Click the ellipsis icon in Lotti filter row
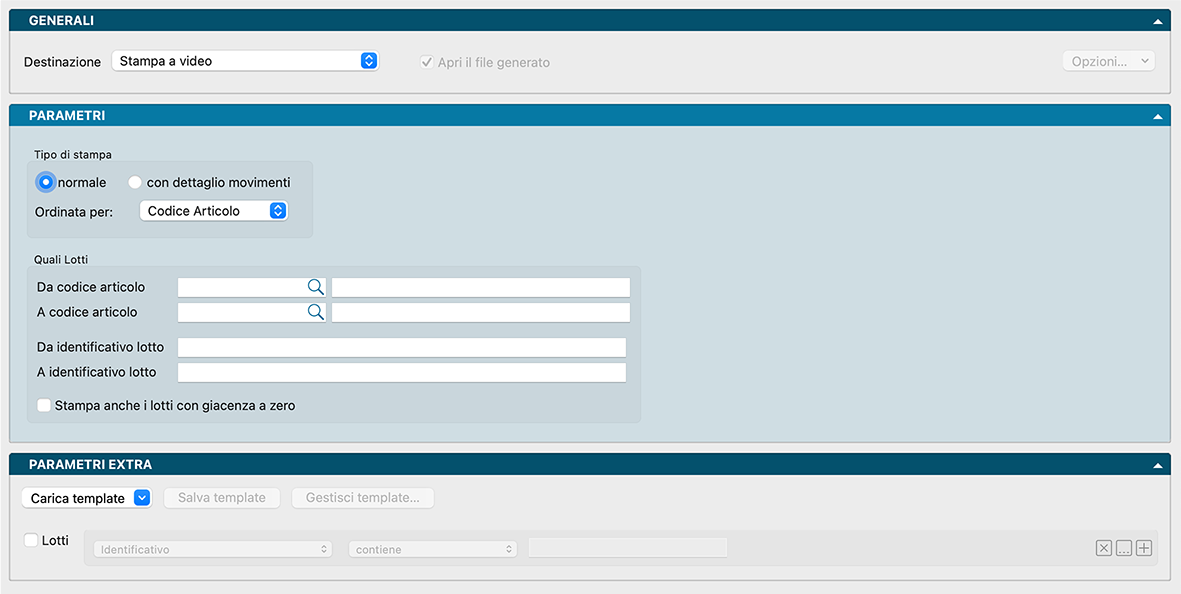This screenshot has width=1181, height=594. [x=1124, y=548]
